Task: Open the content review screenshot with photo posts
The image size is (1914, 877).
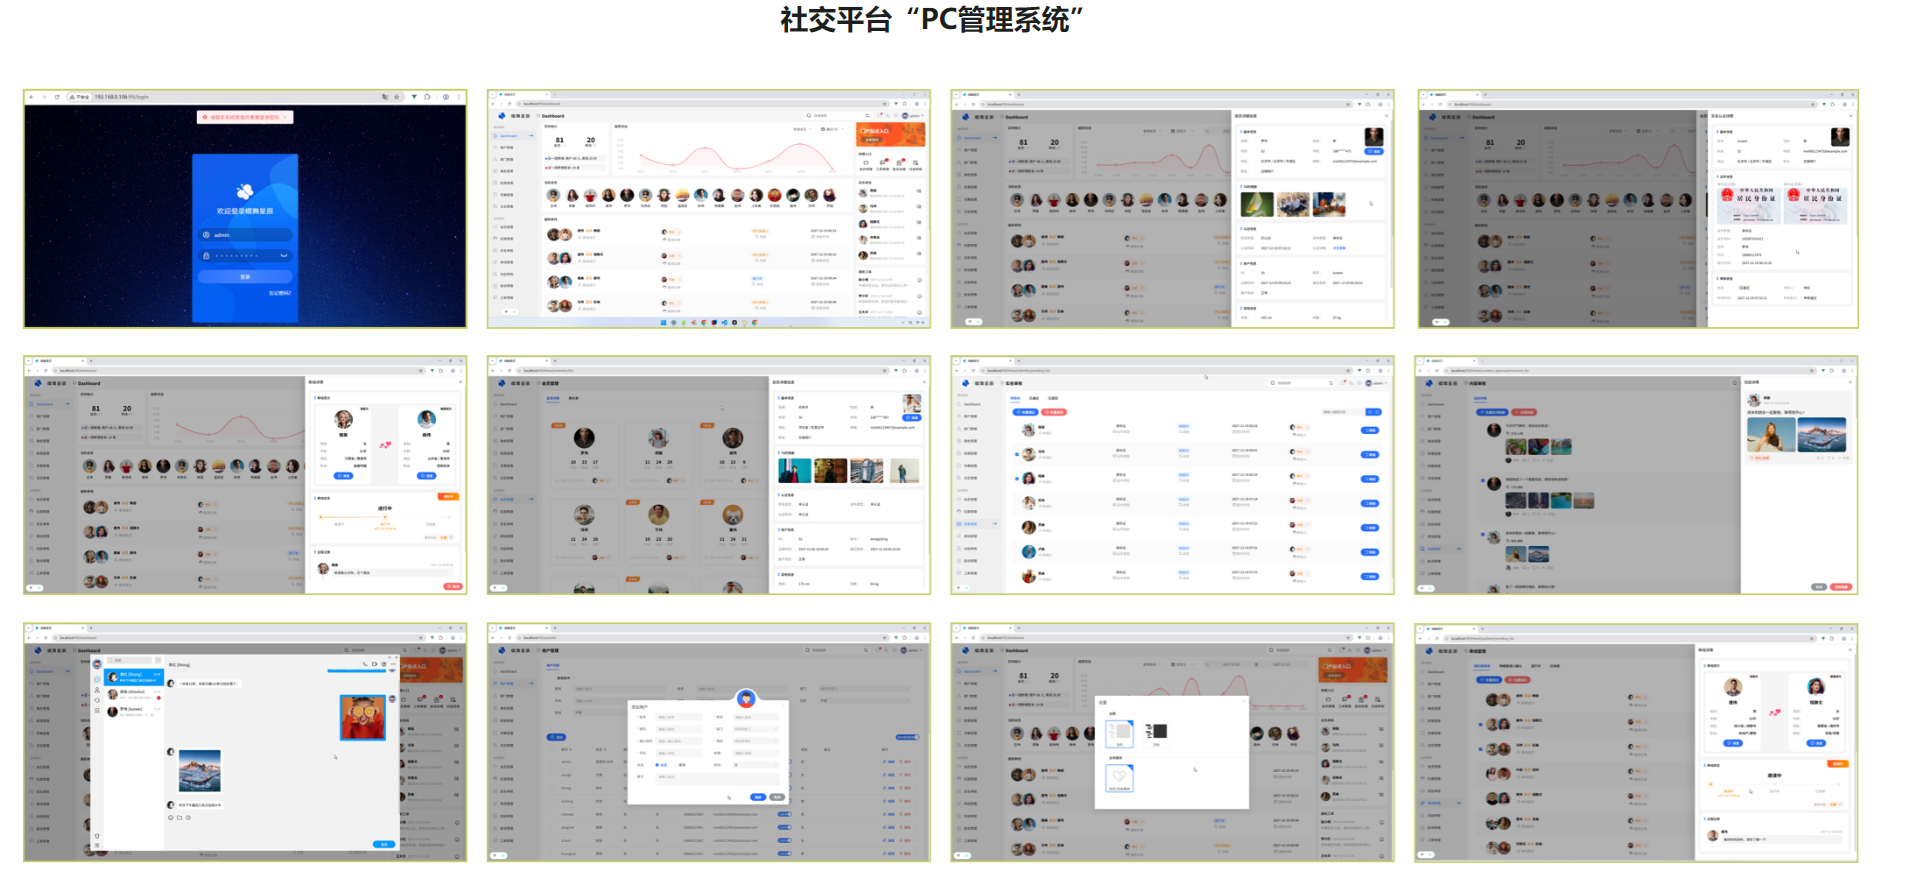Action: click(x=1636, y=475)
